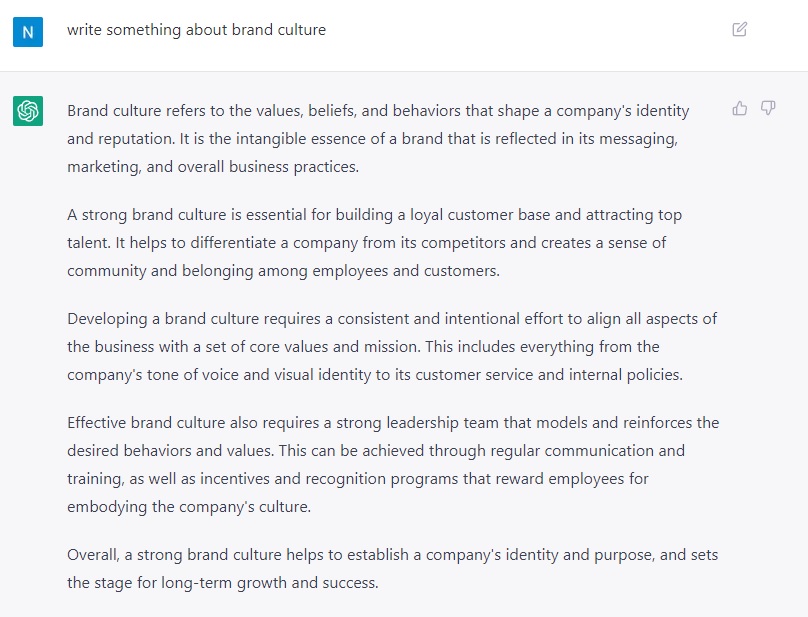Click the edit message pencil icon
The height and width of the screenshot is (617, 808).
tap(739, 29)
